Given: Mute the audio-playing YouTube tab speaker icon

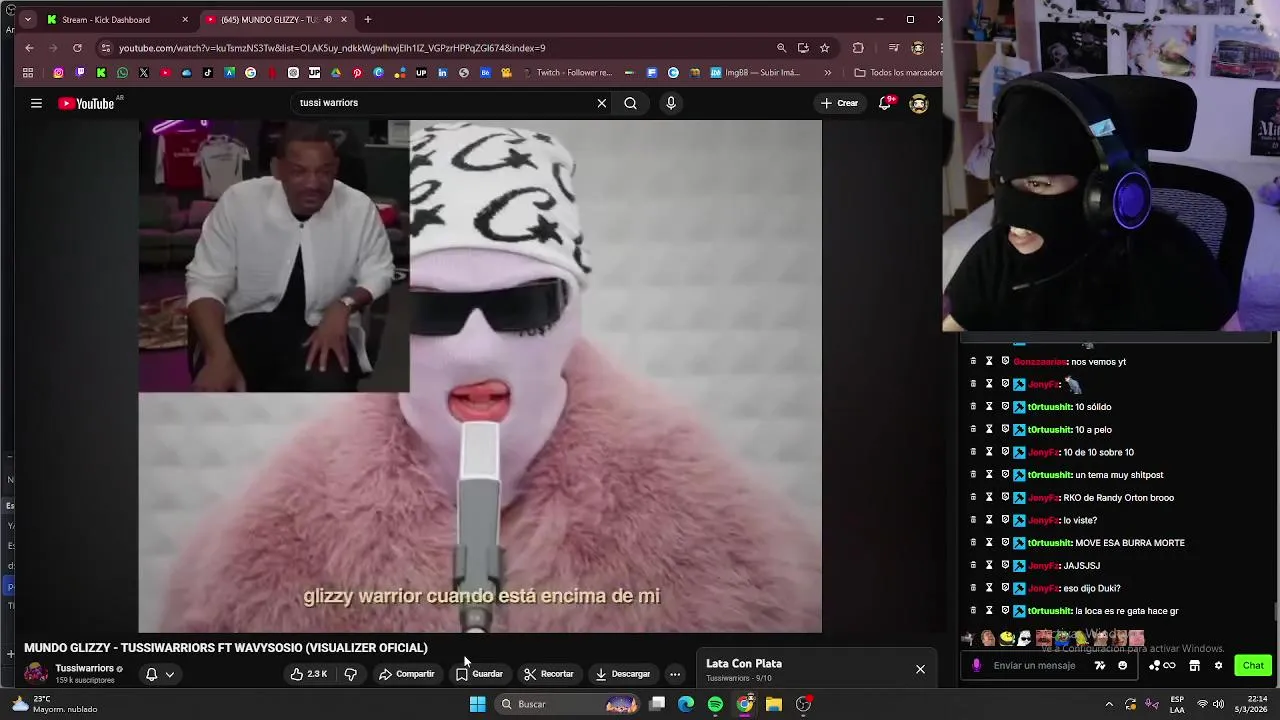Looking at the screenshot, I should click(328, 19).
